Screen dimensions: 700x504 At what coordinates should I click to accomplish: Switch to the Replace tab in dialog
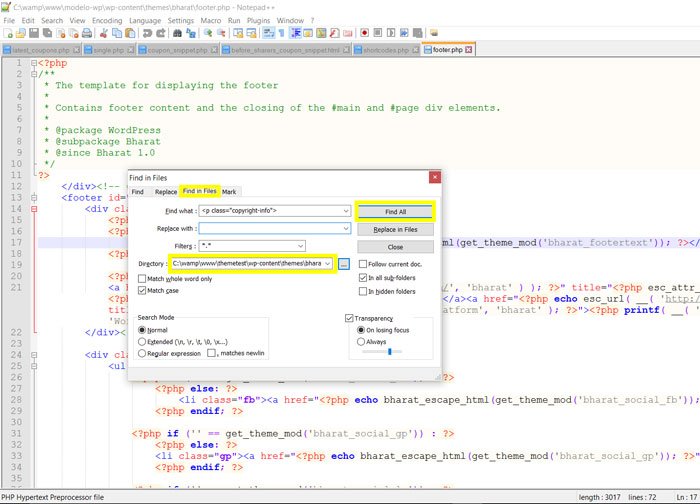tap(166, 192)
